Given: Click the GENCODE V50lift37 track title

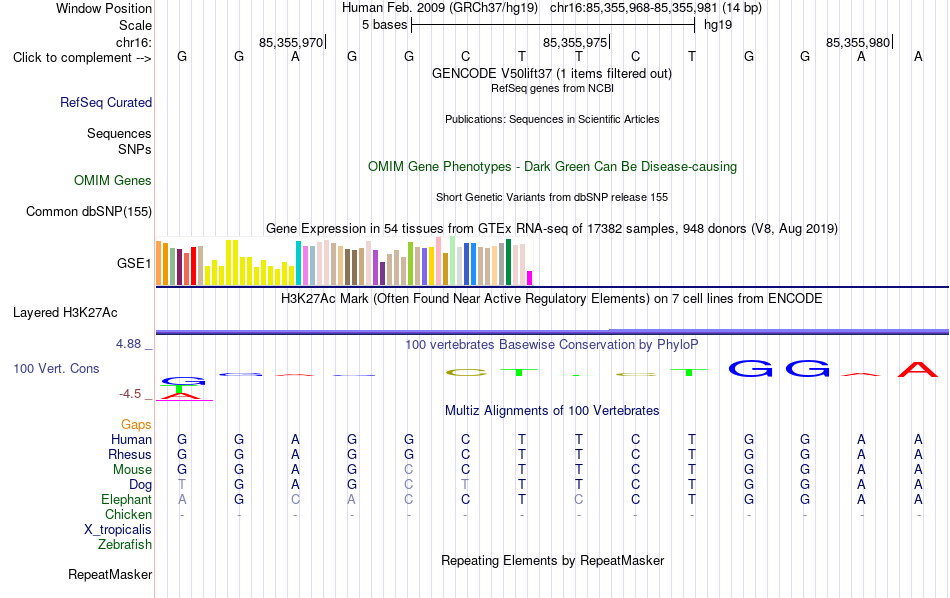Looking at the screenshot, I should [552, 73].
